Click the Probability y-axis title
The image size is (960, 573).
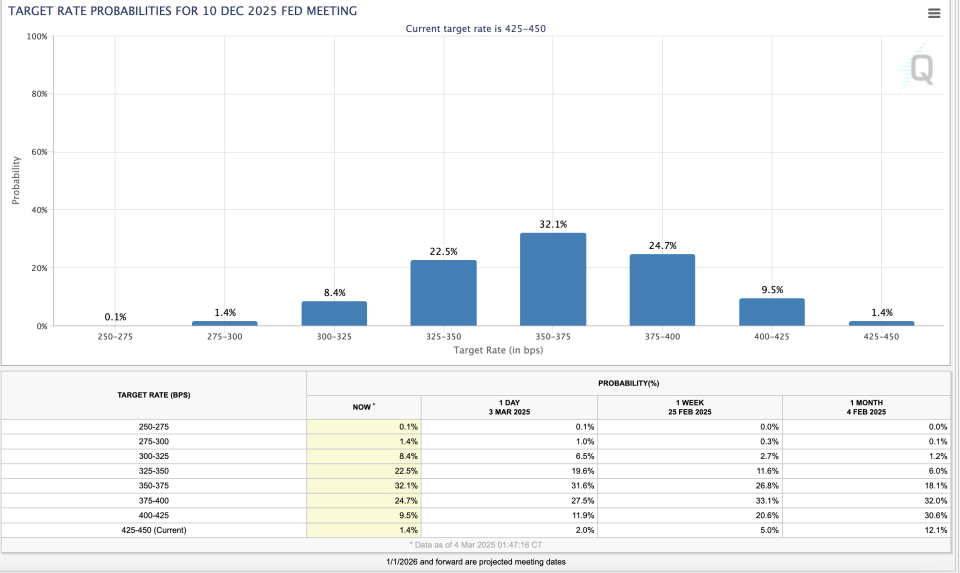click(x=16, y=180)
